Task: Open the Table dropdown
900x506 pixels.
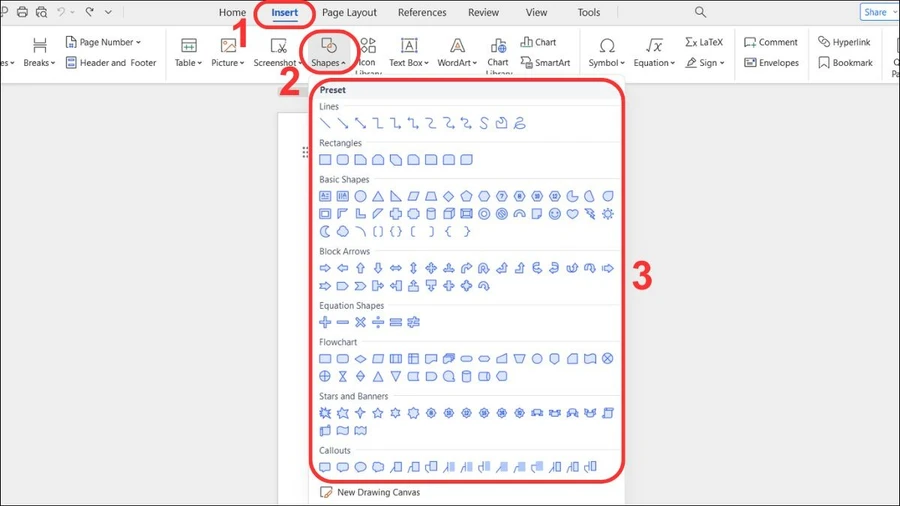Action: coord(188,53)
